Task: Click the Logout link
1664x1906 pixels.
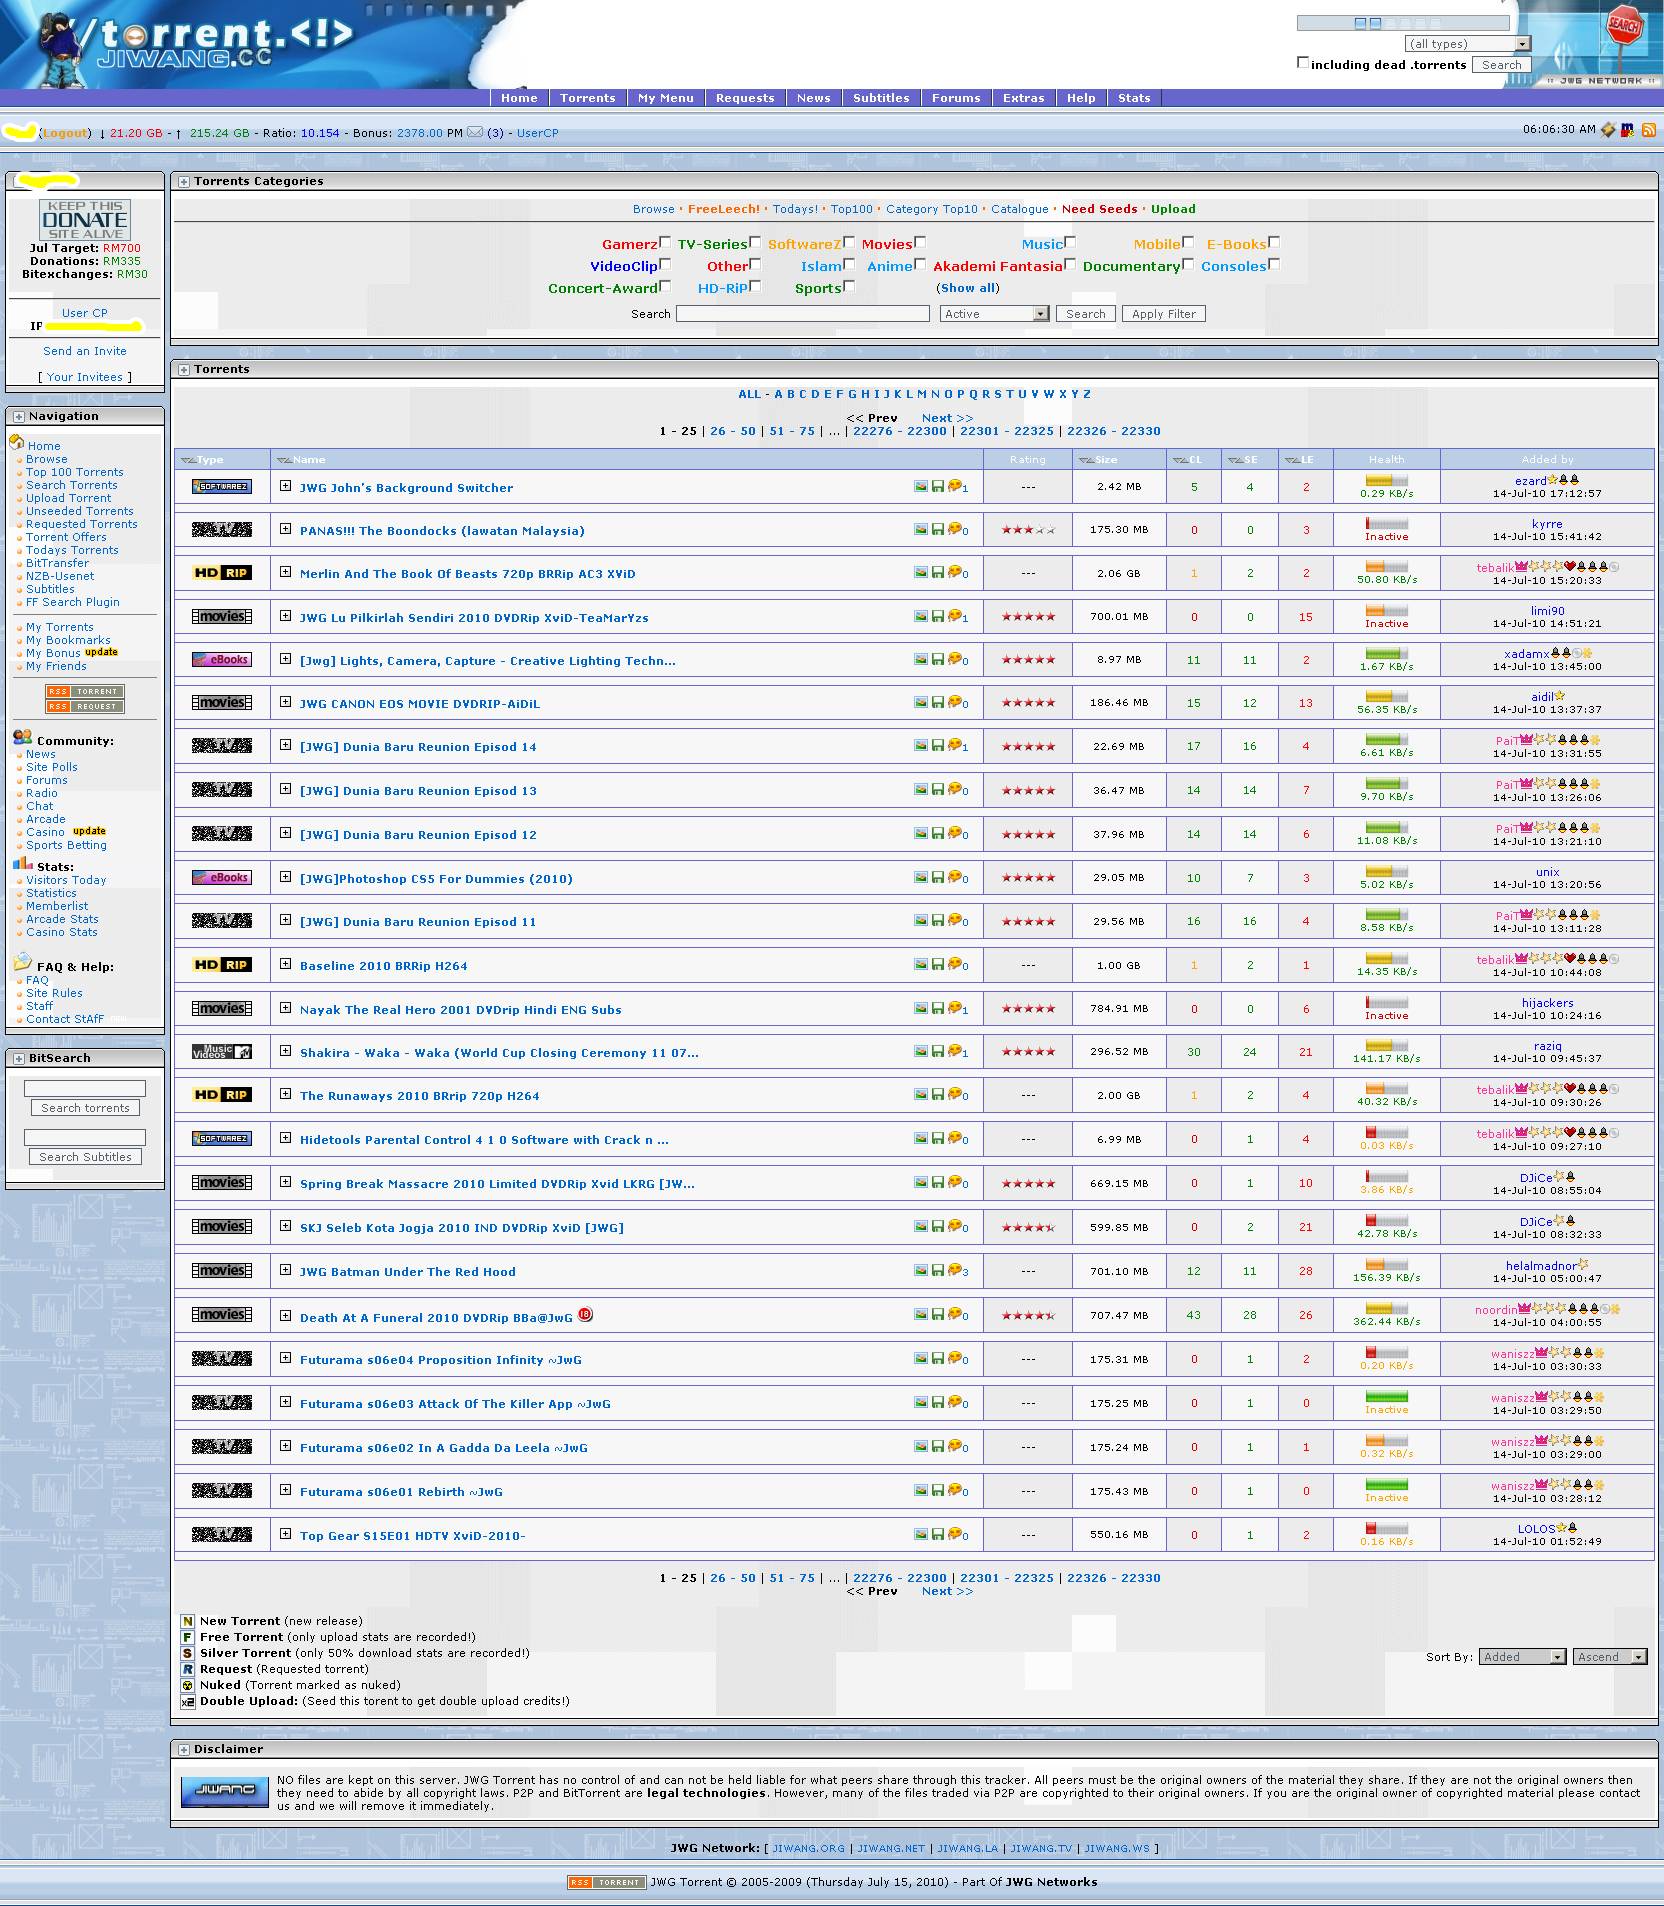Action: (x=65, y=133)
